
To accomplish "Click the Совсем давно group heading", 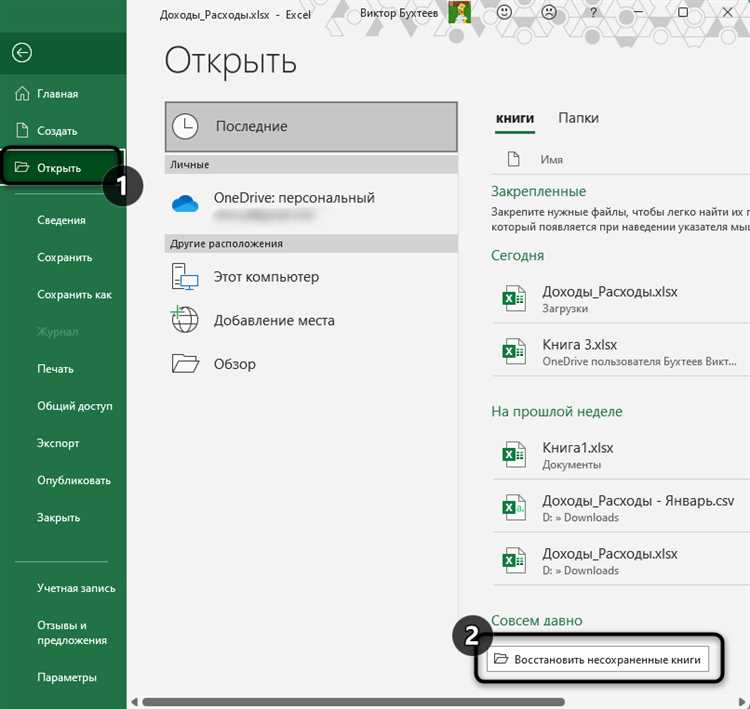I will point(537,620).
